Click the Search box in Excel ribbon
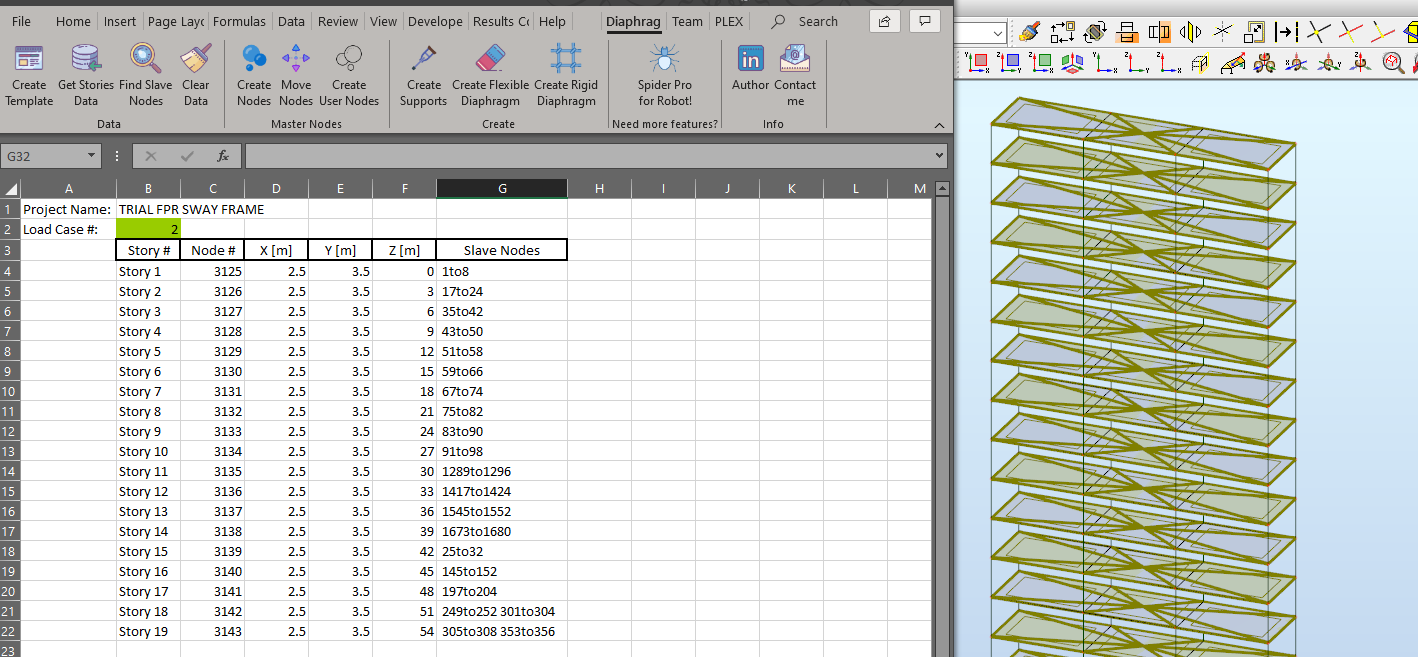Screen dimensions: 1418x657 [807, 21]
